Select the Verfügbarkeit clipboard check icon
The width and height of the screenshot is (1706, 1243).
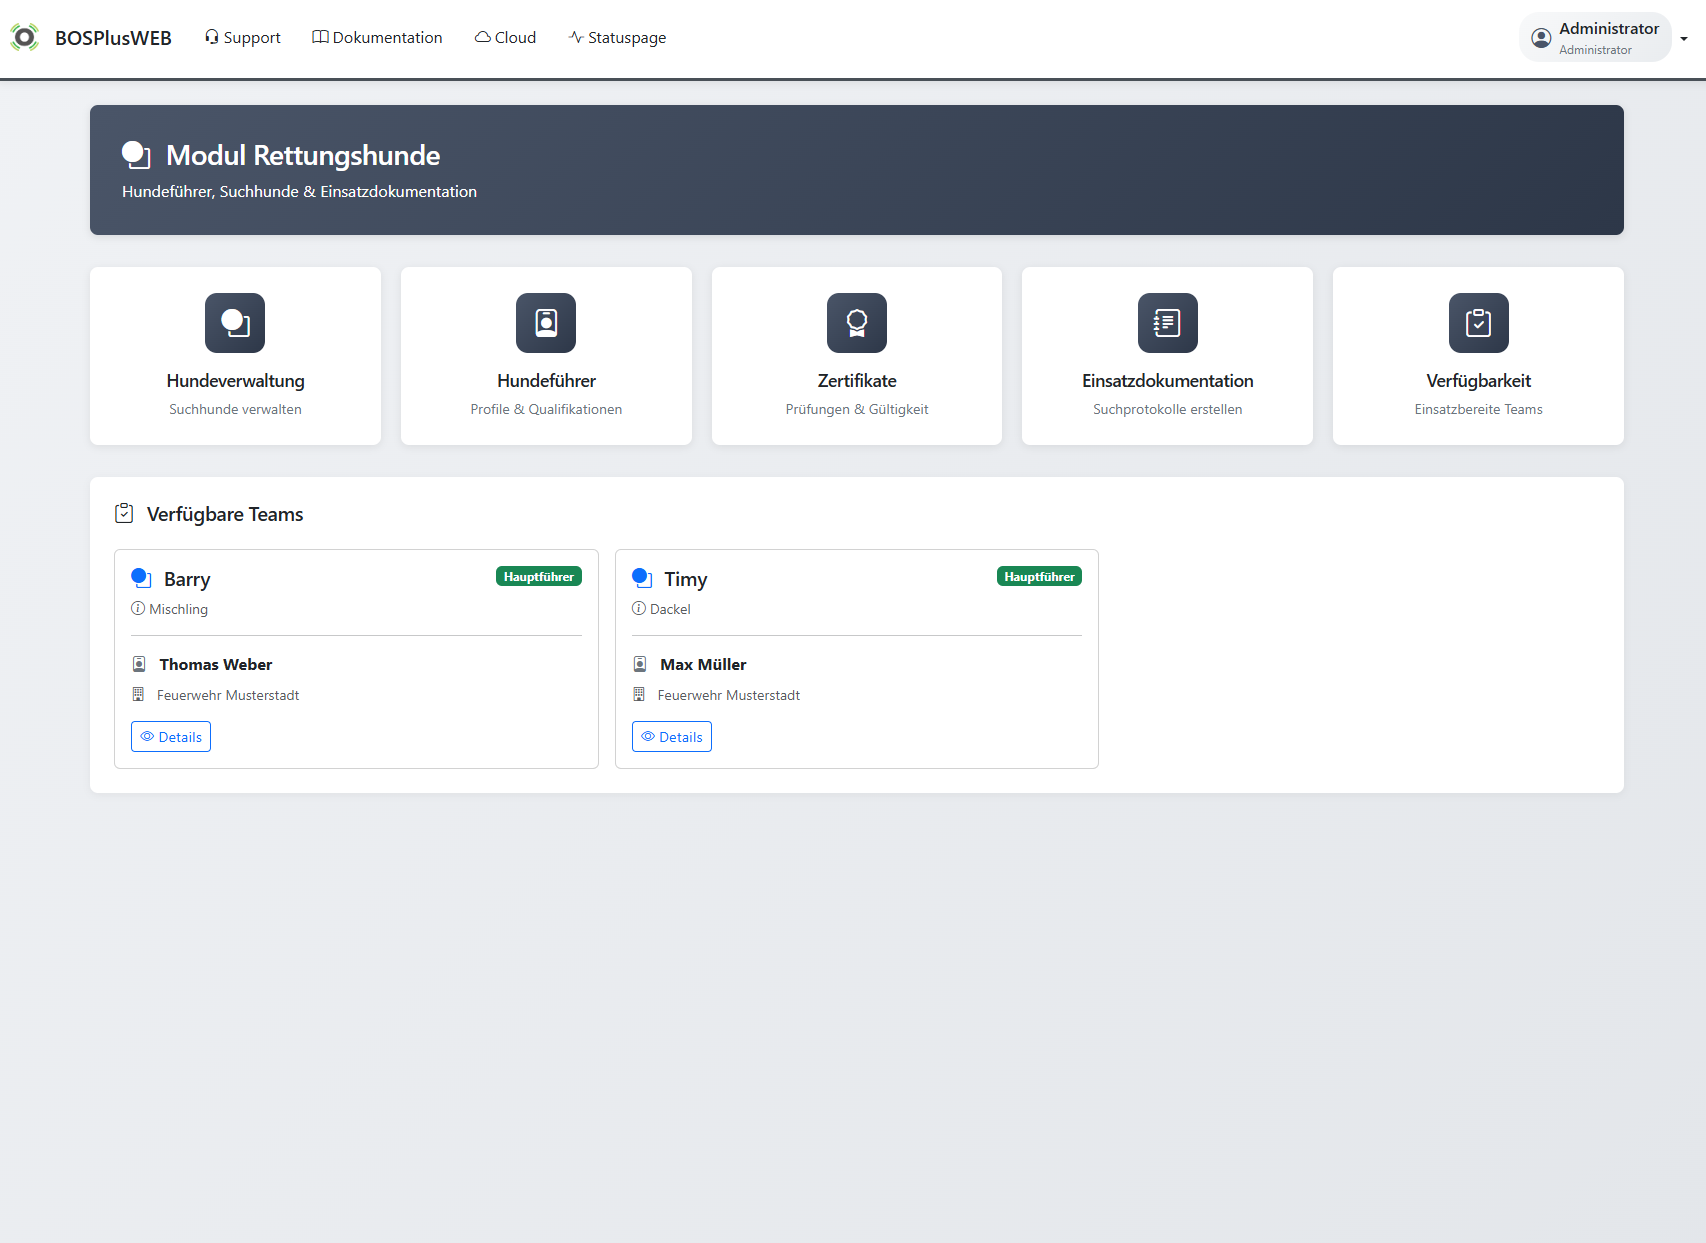1478,323
